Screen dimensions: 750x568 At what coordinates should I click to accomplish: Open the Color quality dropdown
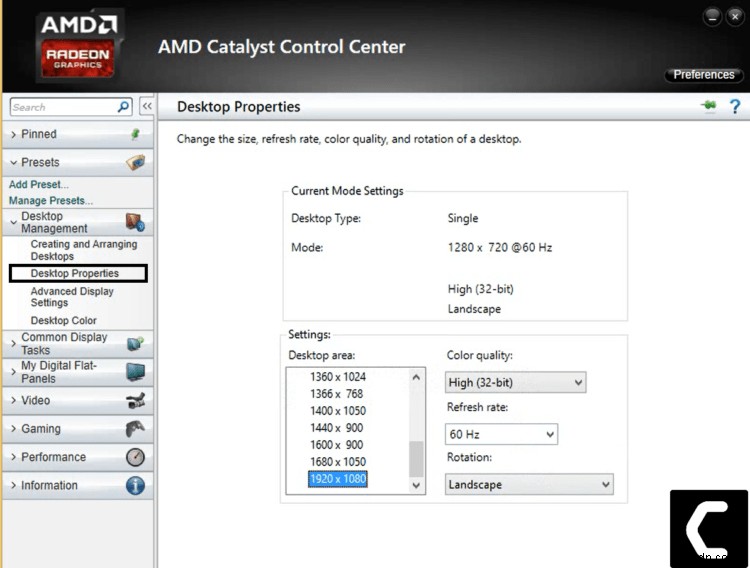click(x=515, y=382)
